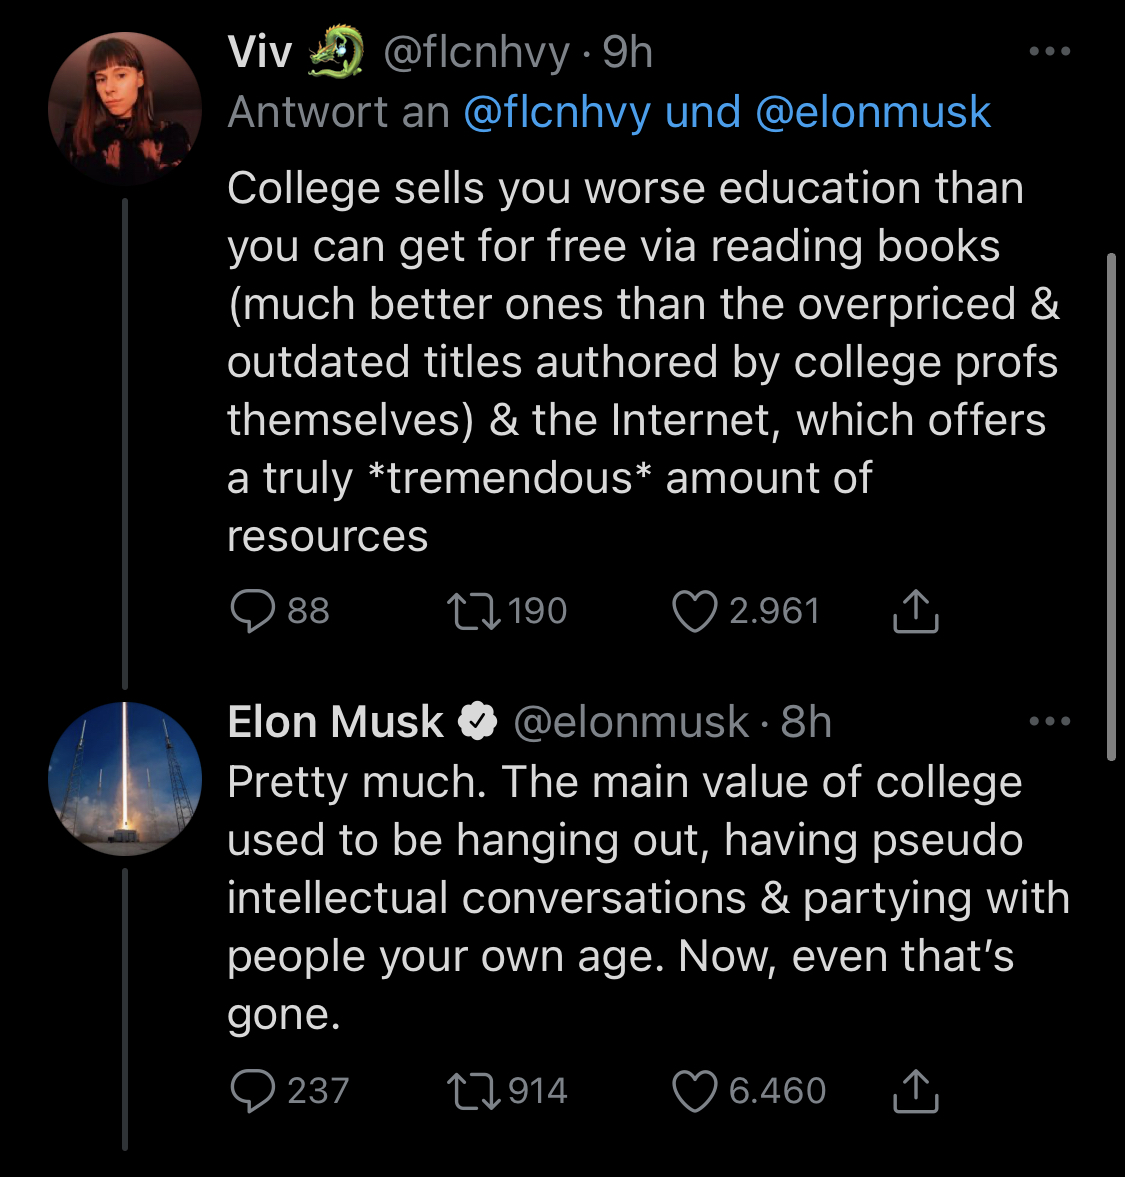Reply to Elon Musk's tweet
The height and width of the screenshot is (1177, 1125).
tap(252, 1091)
